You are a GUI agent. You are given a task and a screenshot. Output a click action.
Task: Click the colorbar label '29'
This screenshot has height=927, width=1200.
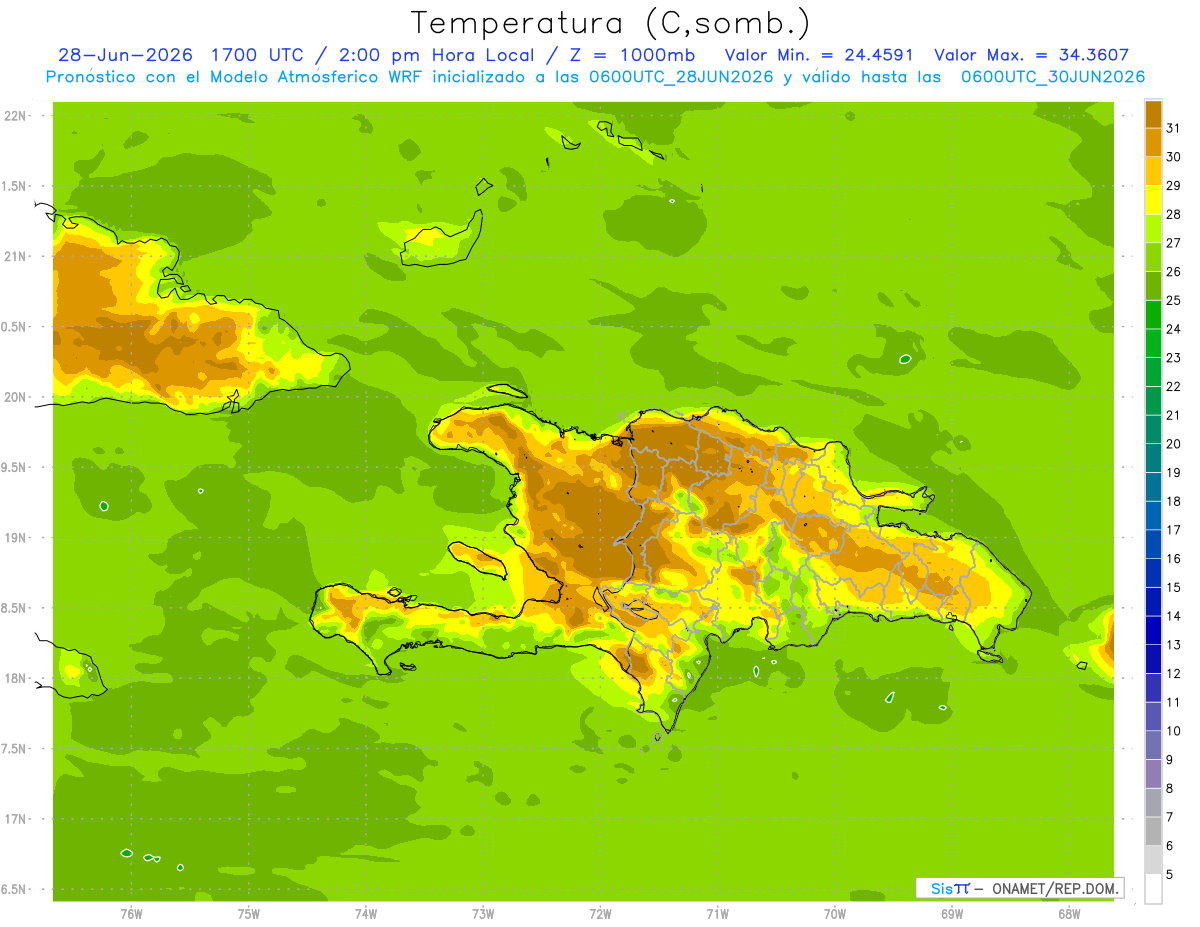tap(1173, 186)
